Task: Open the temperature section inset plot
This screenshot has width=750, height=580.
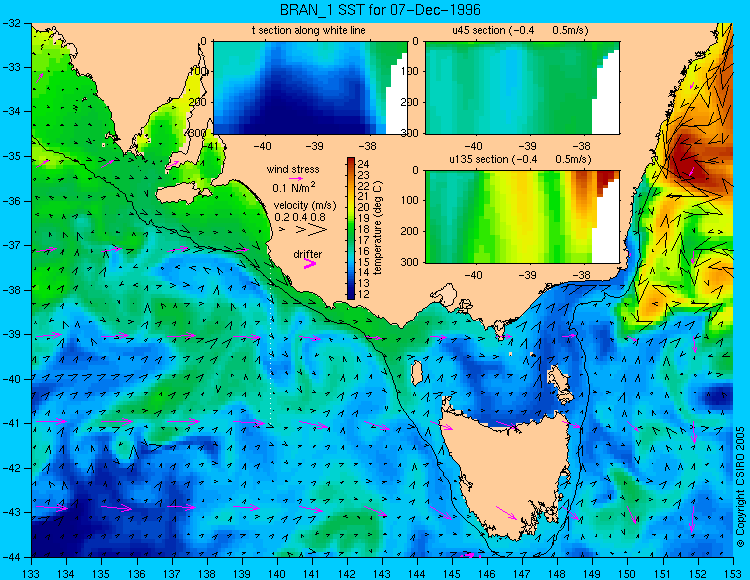Action: pos(310,88)
